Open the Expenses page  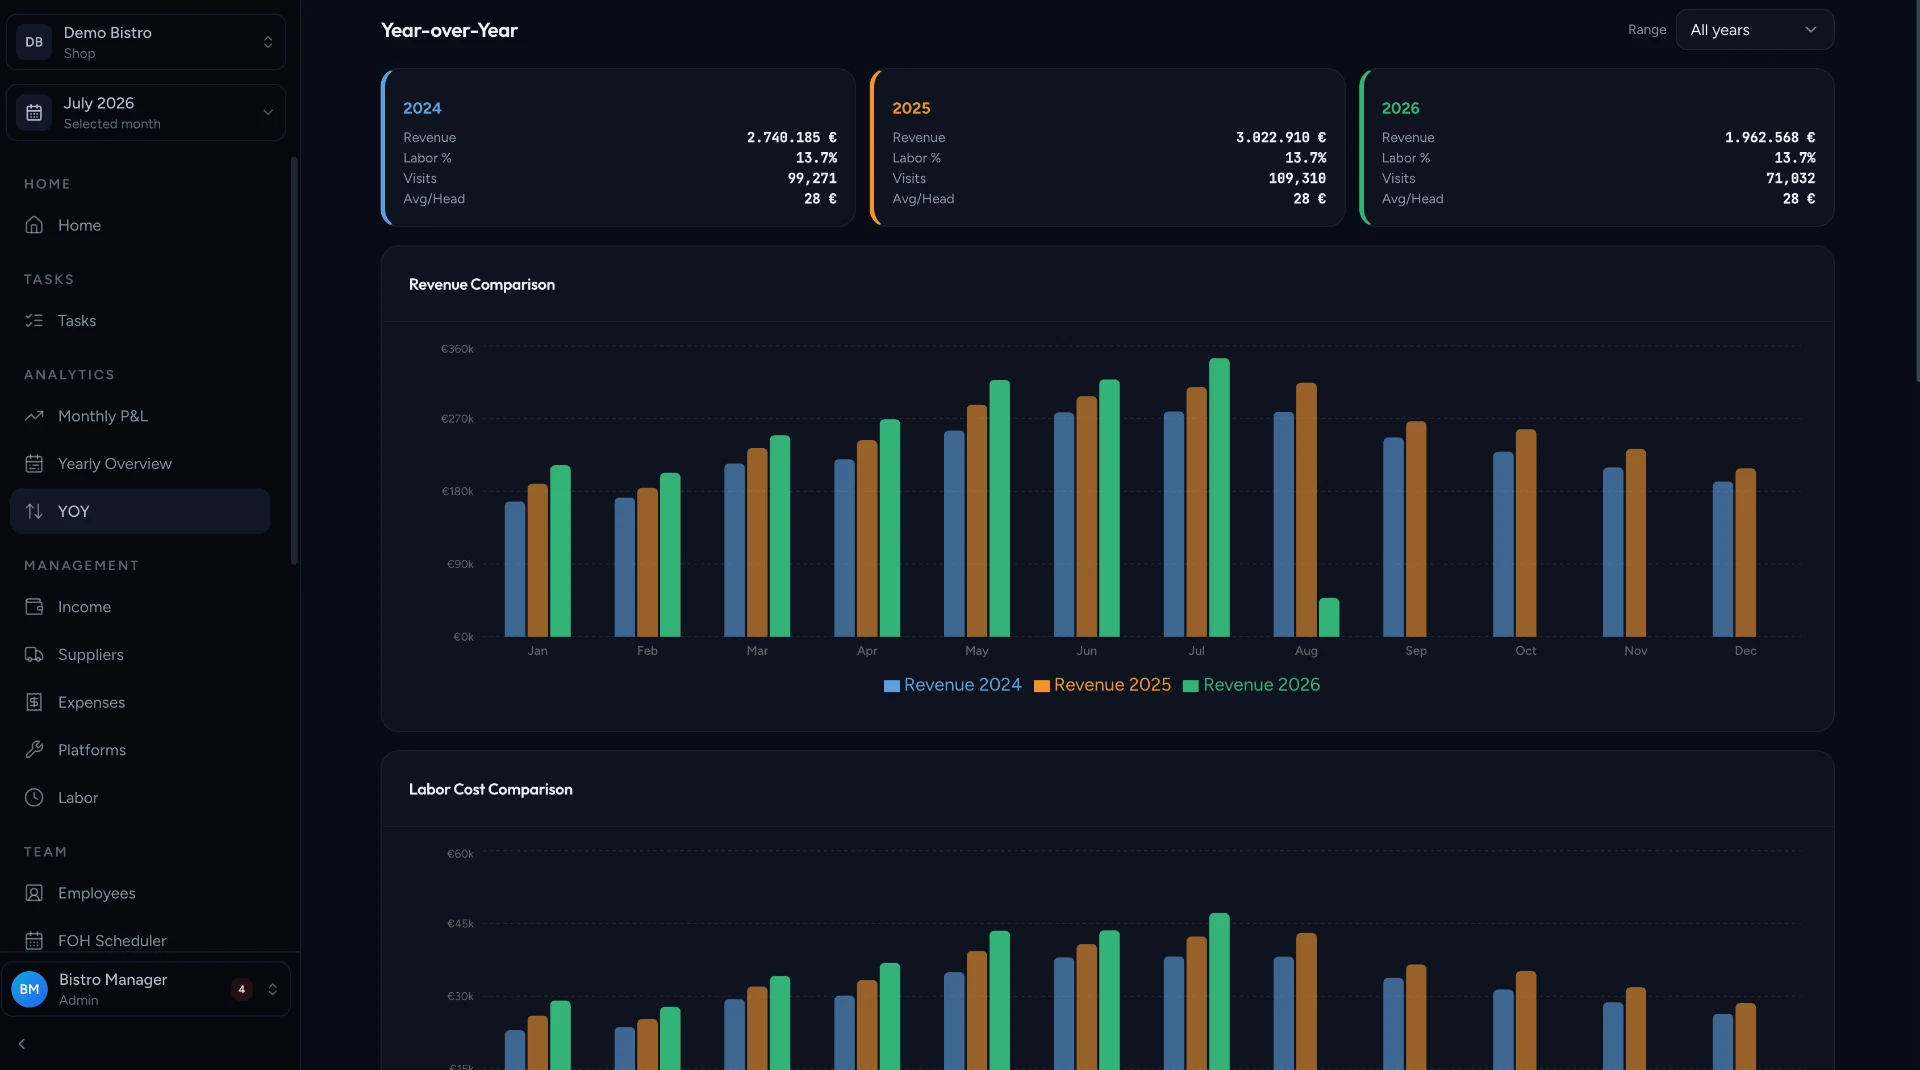click(x=140, y=702)
